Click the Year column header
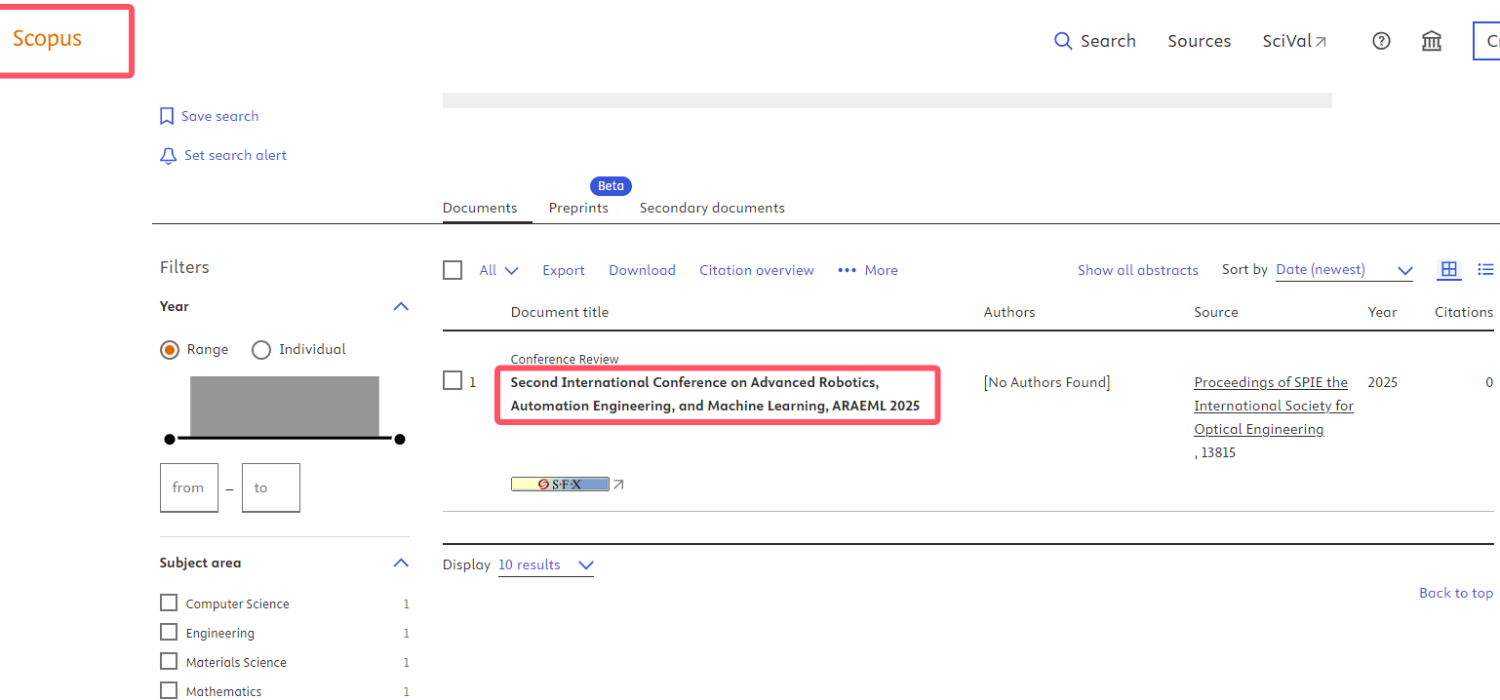The height and width of the screenshot is (700, 1500). [x=1382, y=312]
